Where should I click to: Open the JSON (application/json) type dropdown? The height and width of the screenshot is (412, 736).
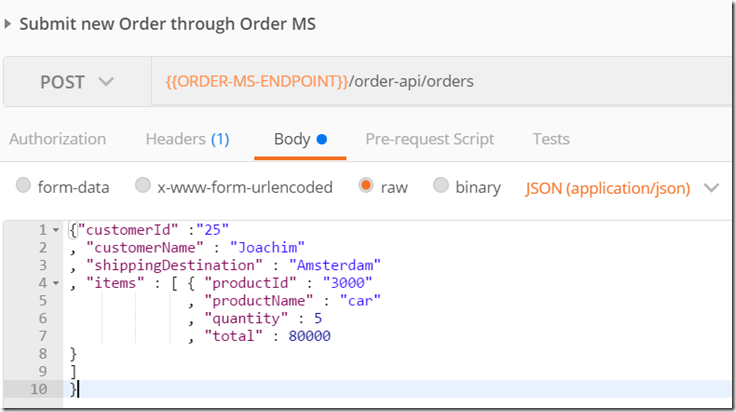click(622, 187)
